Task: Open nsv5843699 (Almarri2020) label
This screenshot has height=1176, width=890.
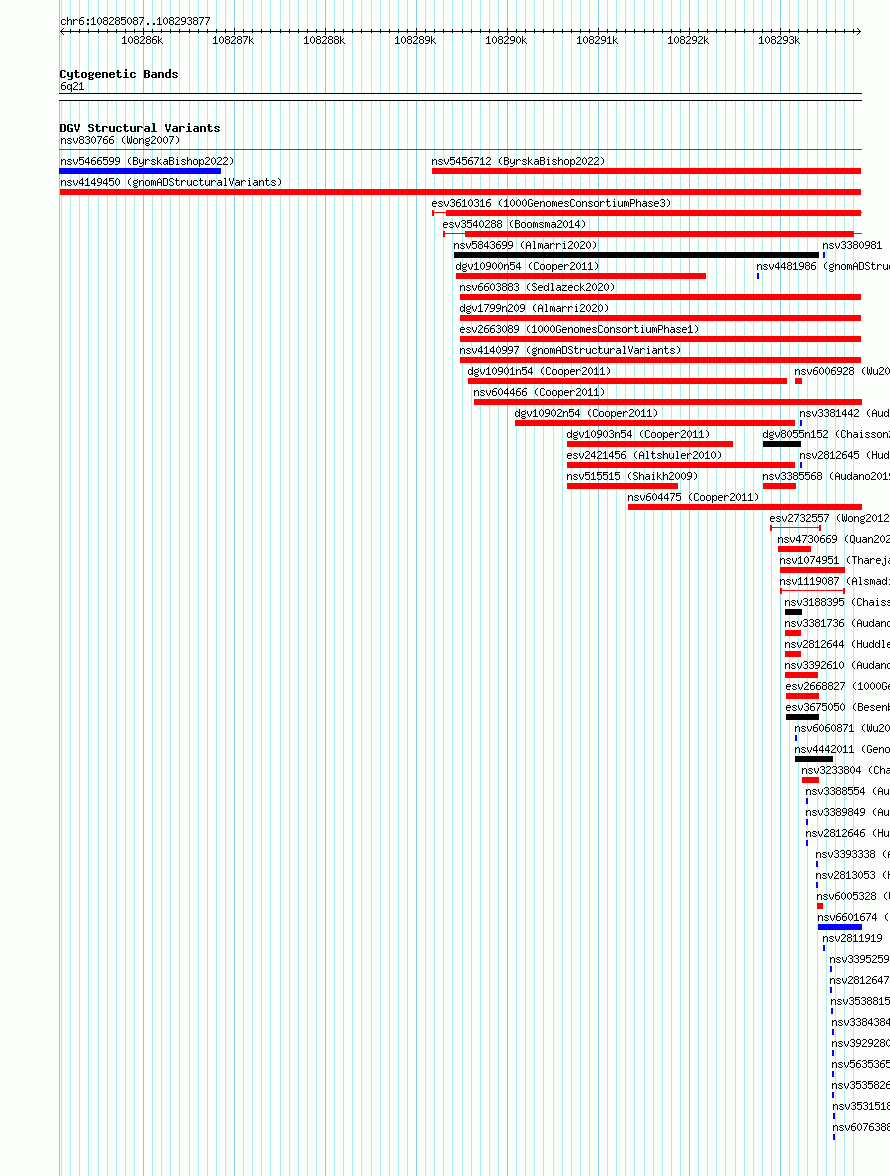Action: [526, 245]
